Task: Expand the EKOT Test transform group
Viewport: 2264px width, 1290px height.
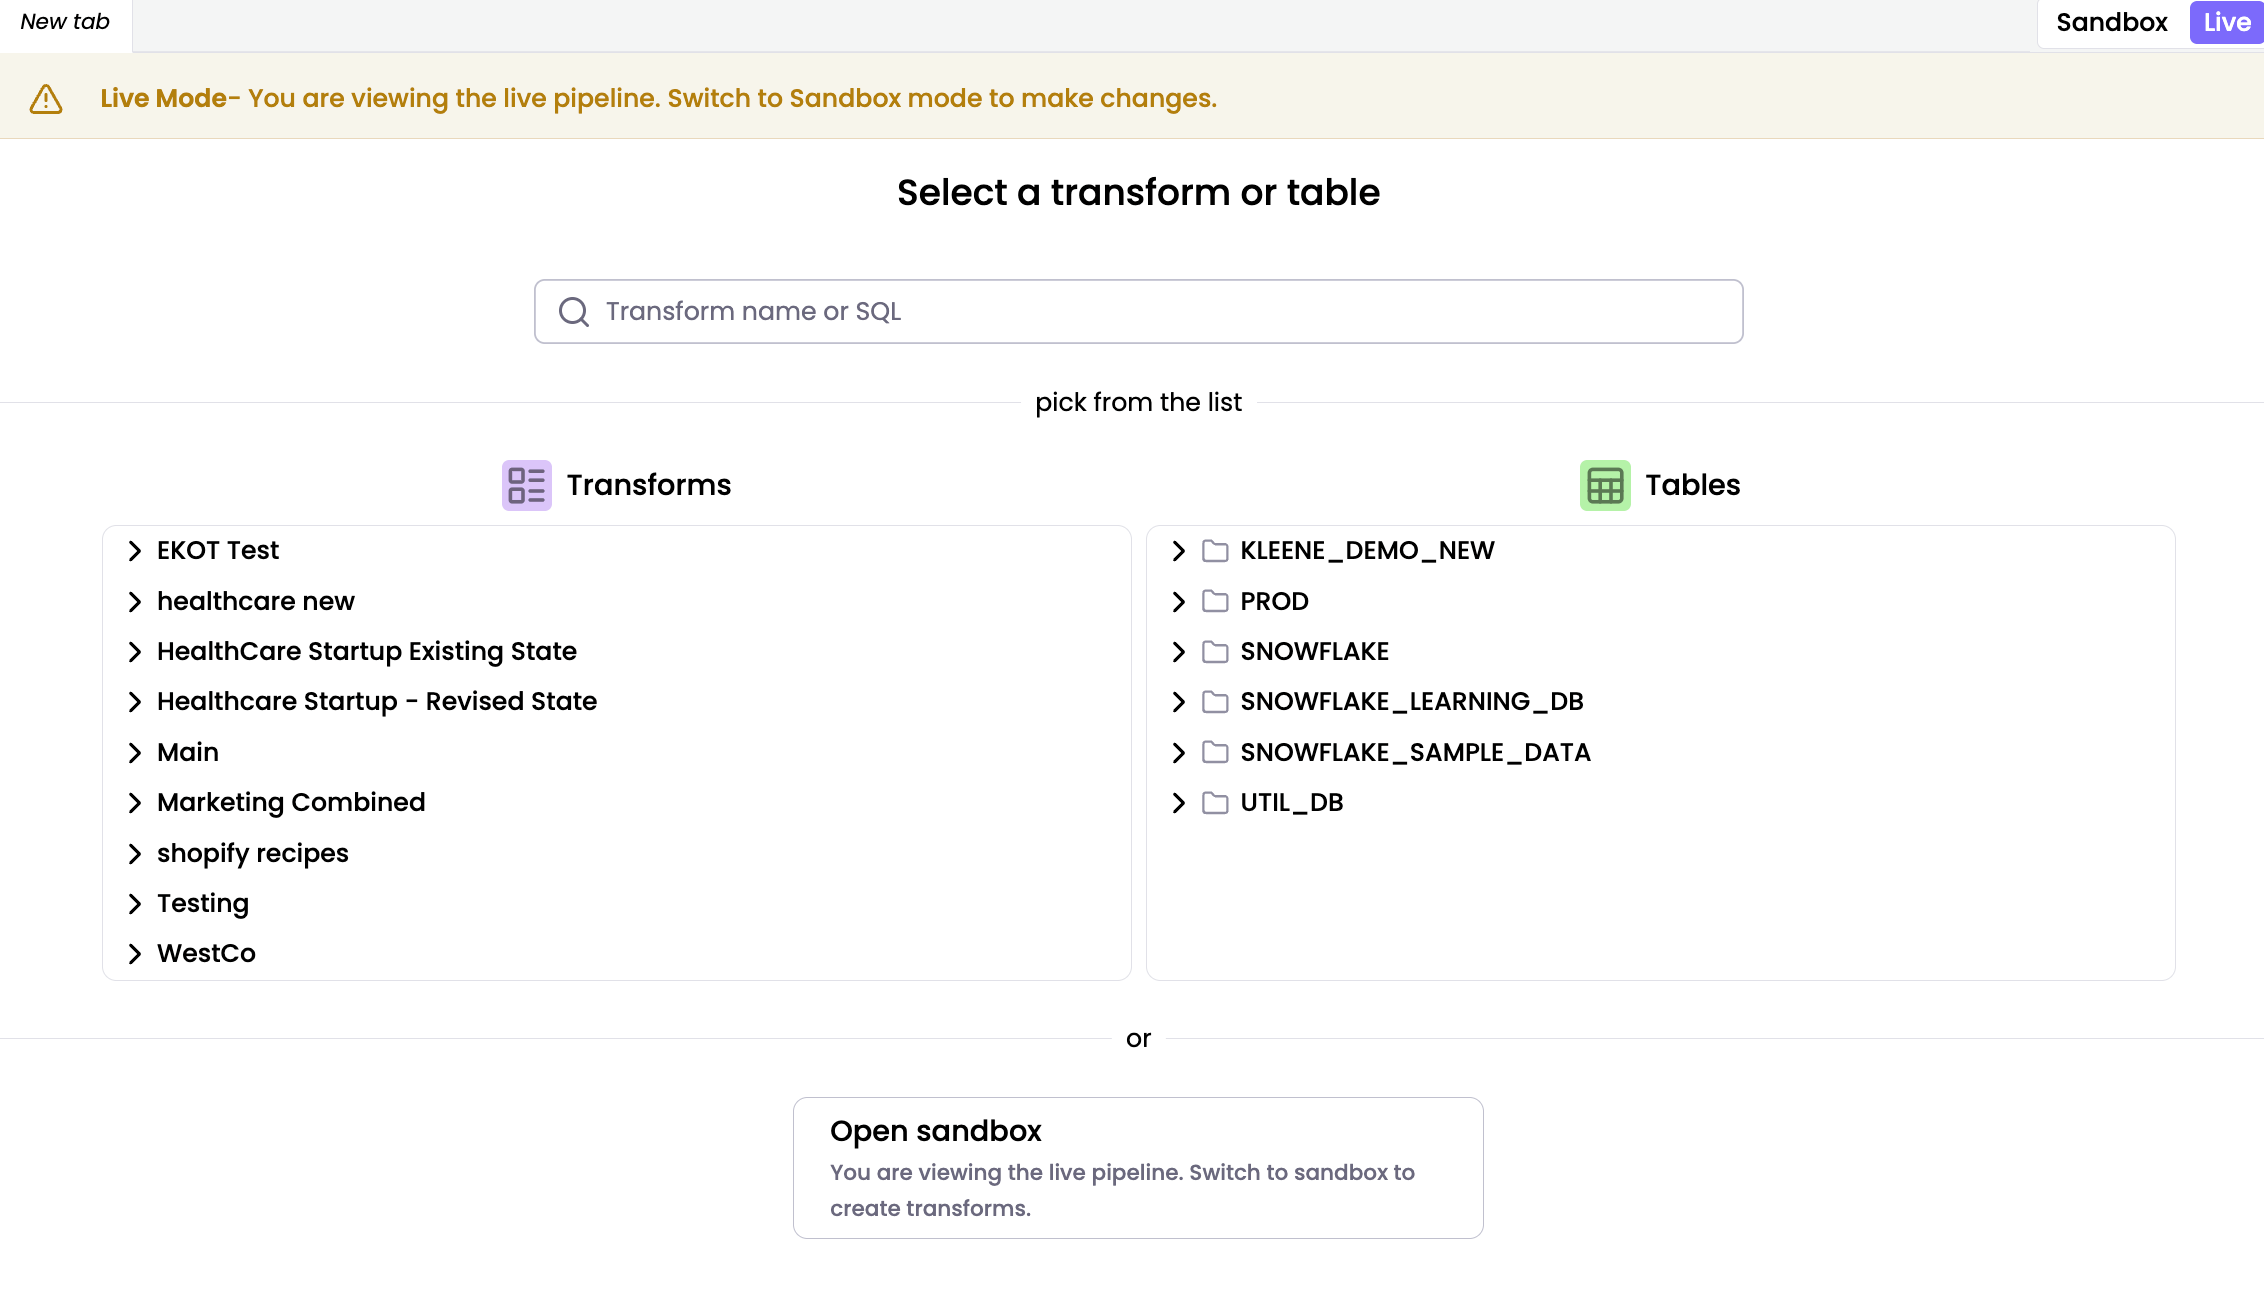Action: click(x=135, y=551)
